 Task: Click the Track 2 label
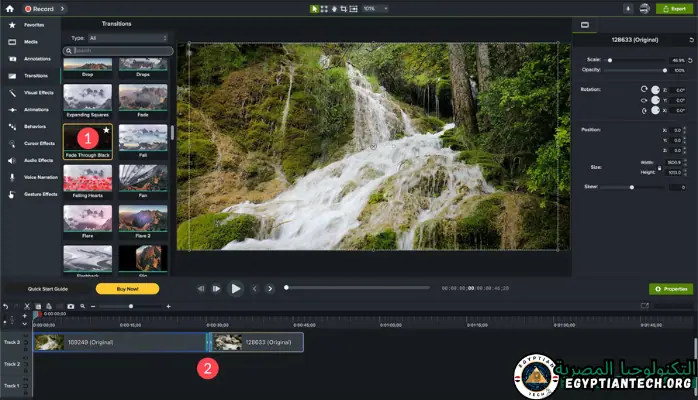(x=12, y=364)
